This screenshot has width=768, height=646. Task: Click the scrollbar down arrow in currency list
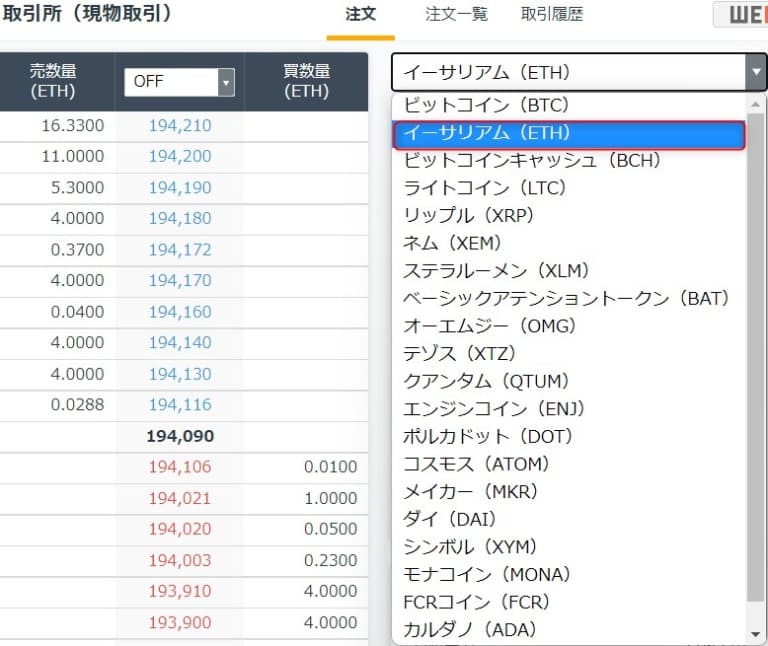pos(756,634)
